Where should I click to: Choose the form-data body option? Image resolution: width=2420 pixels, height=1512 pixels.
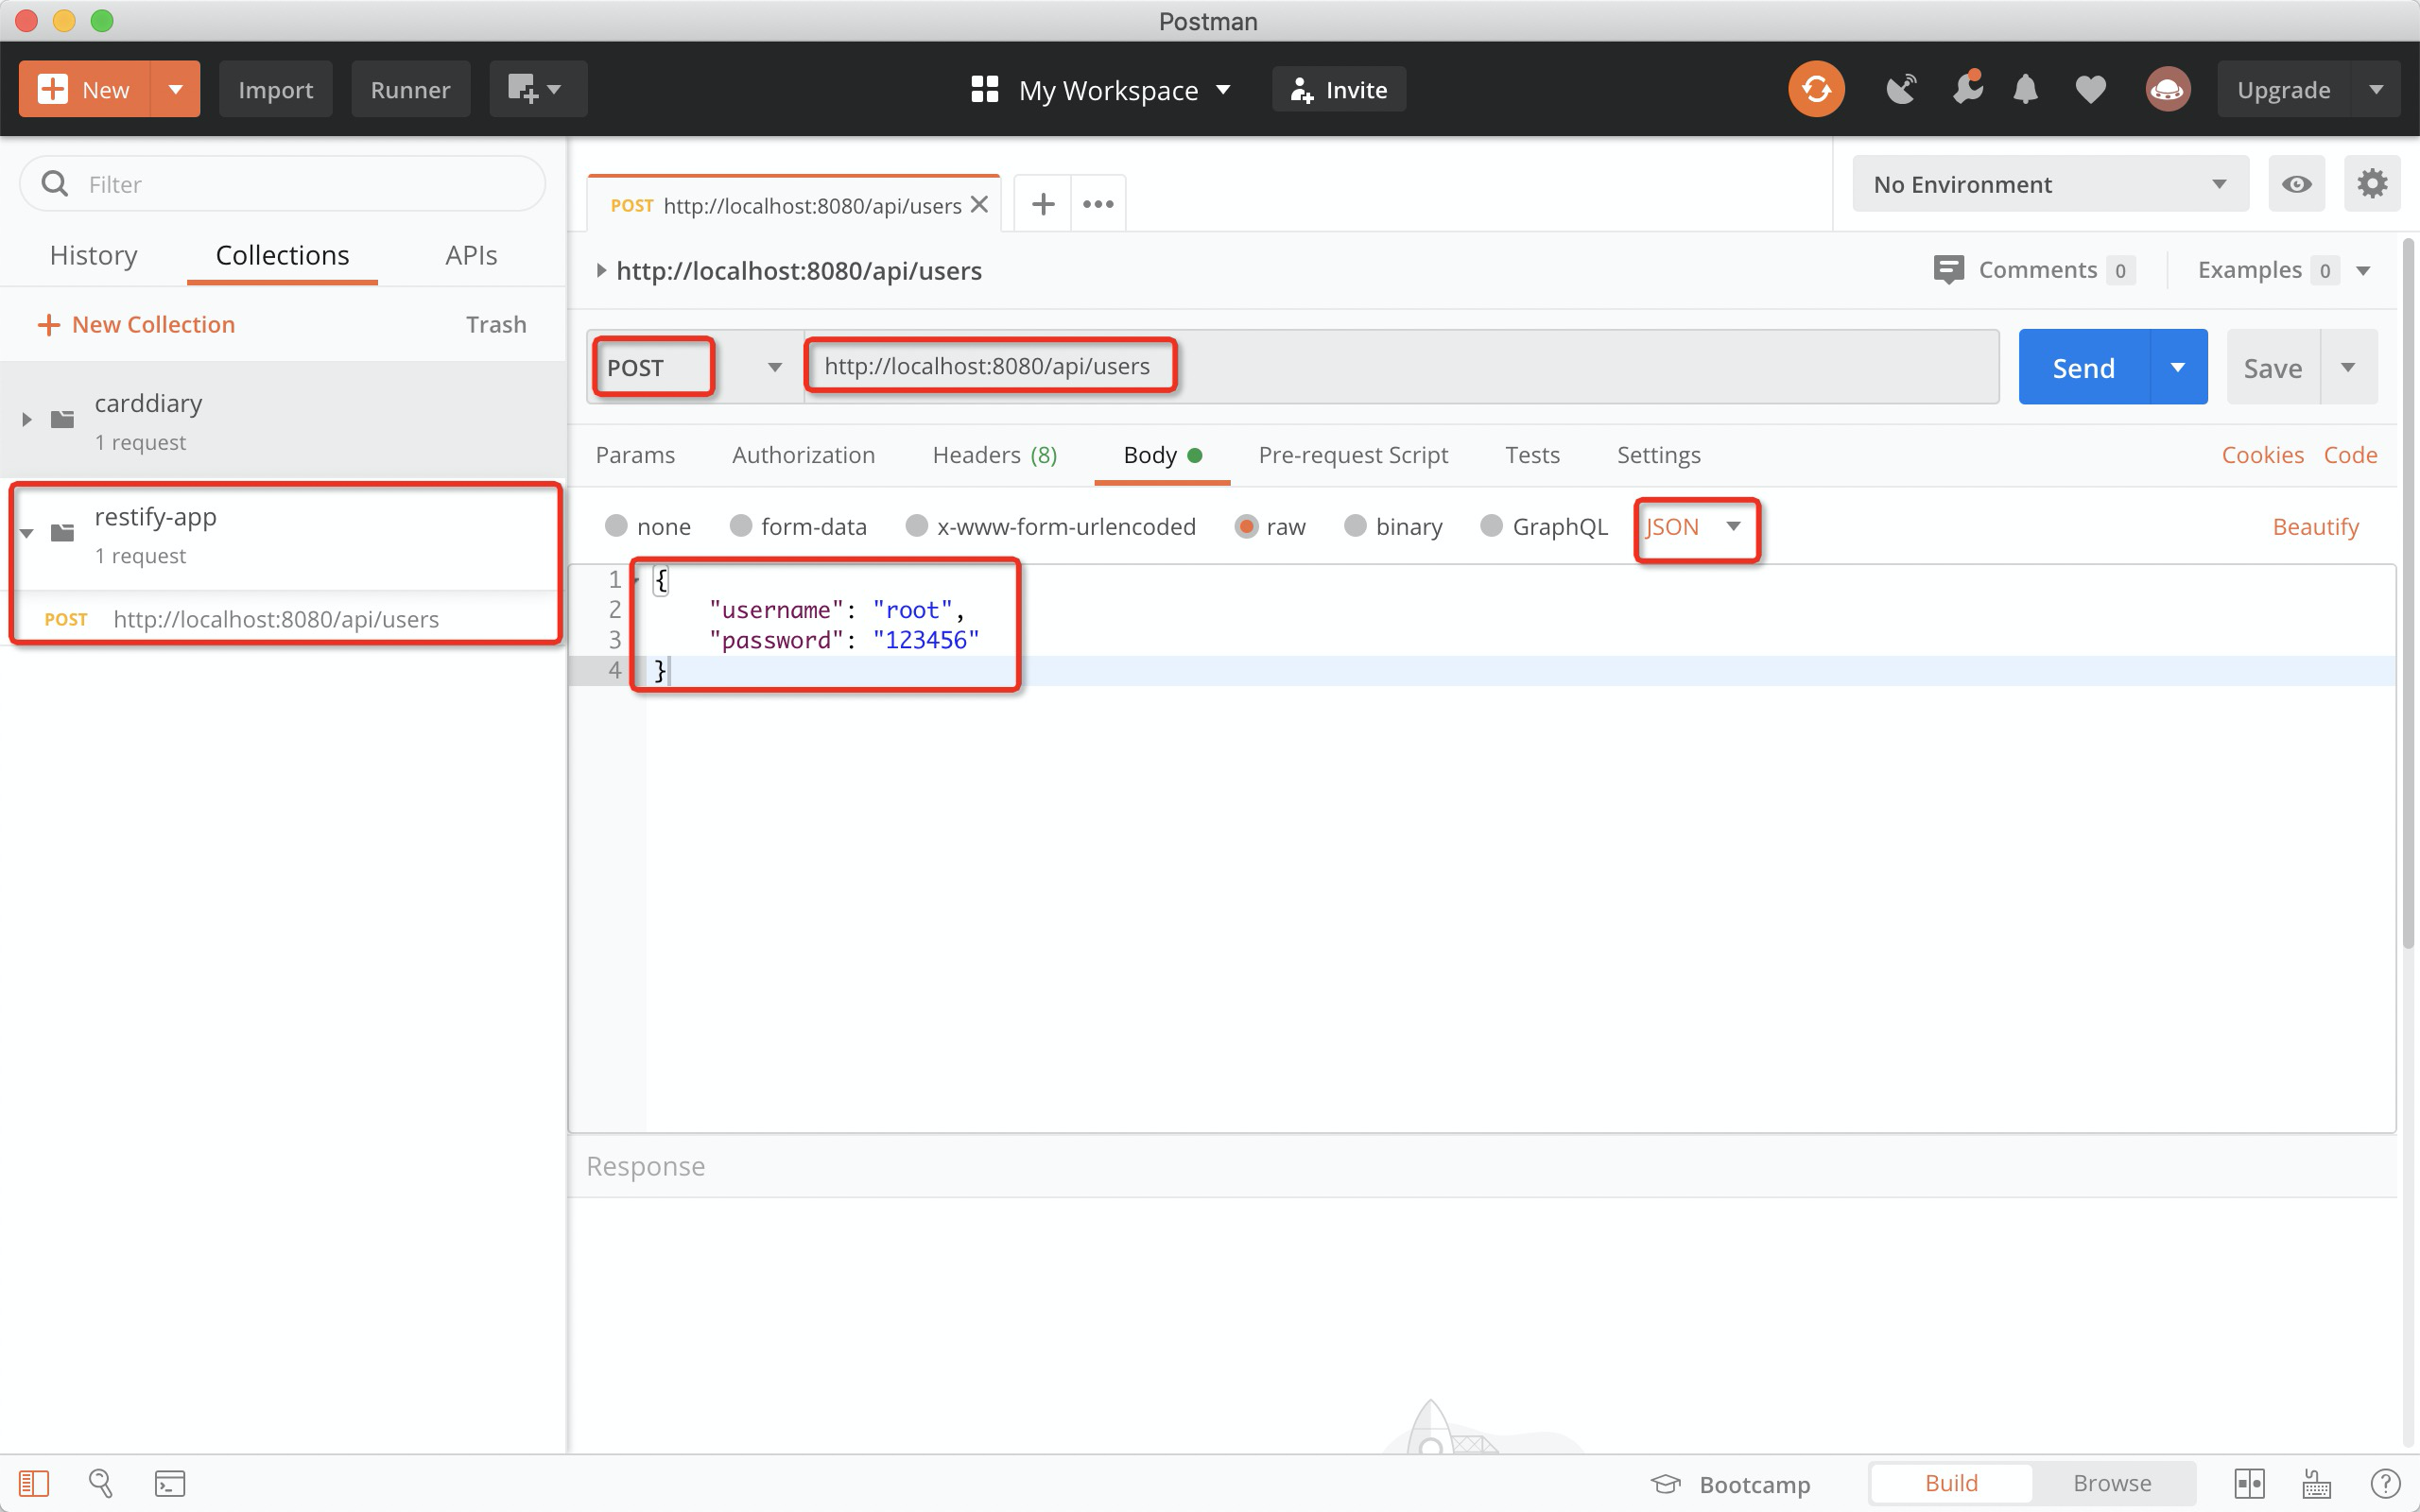[x=741, y=526]
